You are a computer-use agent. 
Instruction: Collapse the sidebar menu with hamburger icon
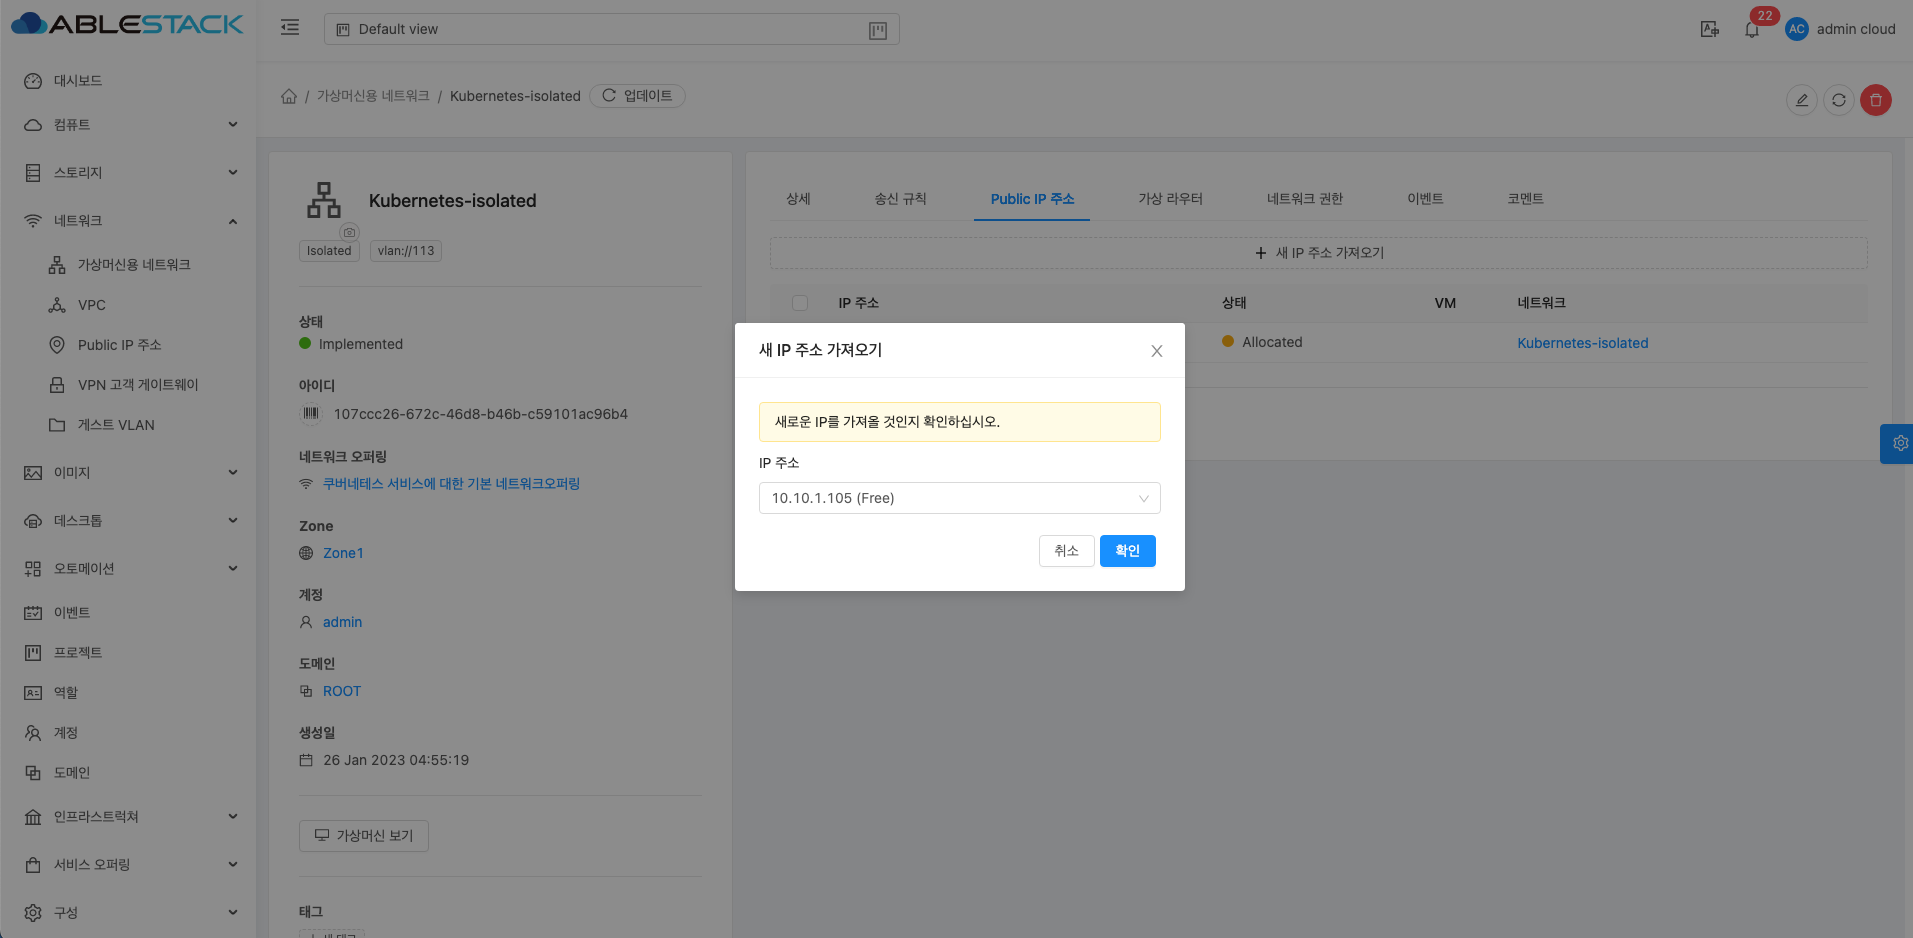click(x=290, y=28)
